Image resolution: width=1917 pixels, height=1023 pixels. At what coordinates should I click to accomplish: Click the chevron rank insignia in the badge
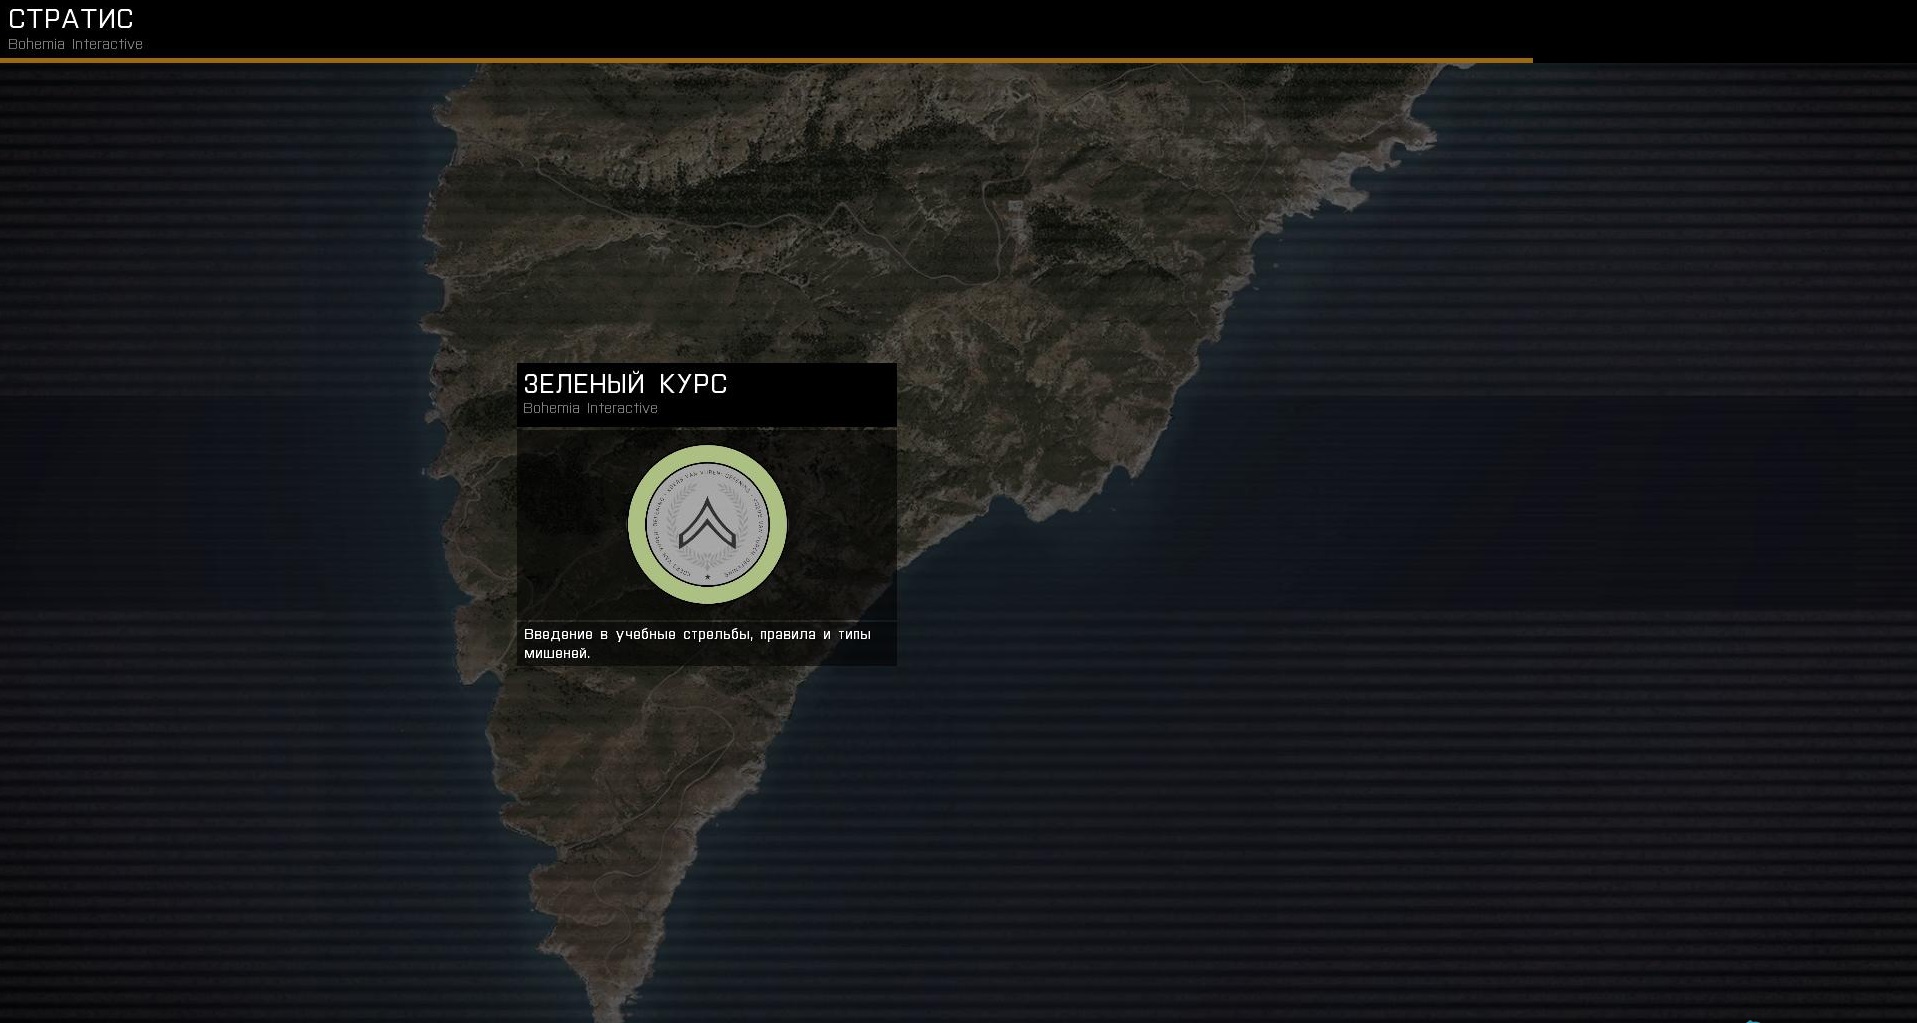point(707,523)
